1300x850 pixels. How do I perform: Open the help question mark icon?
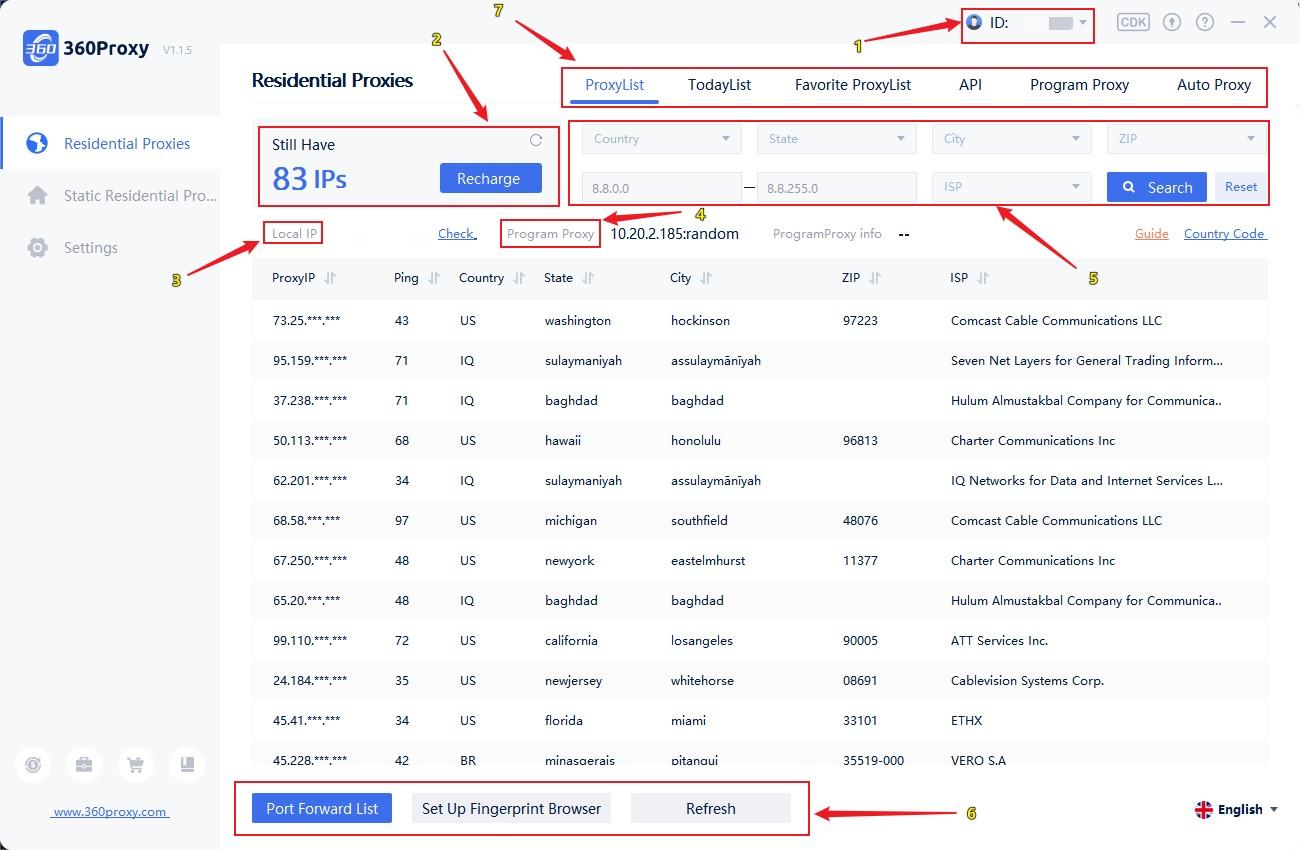(x=1205, y=22)
